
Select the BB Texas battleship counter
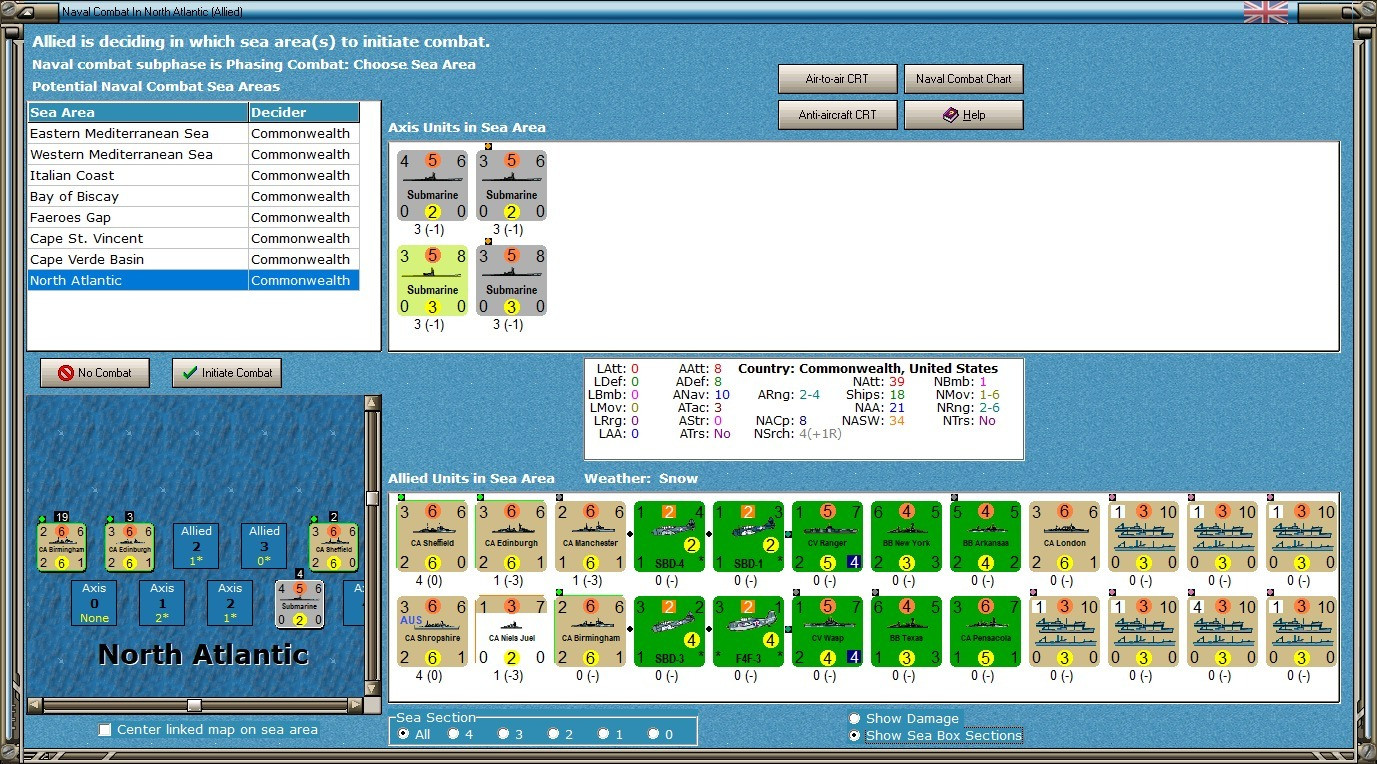coord(906,631)
